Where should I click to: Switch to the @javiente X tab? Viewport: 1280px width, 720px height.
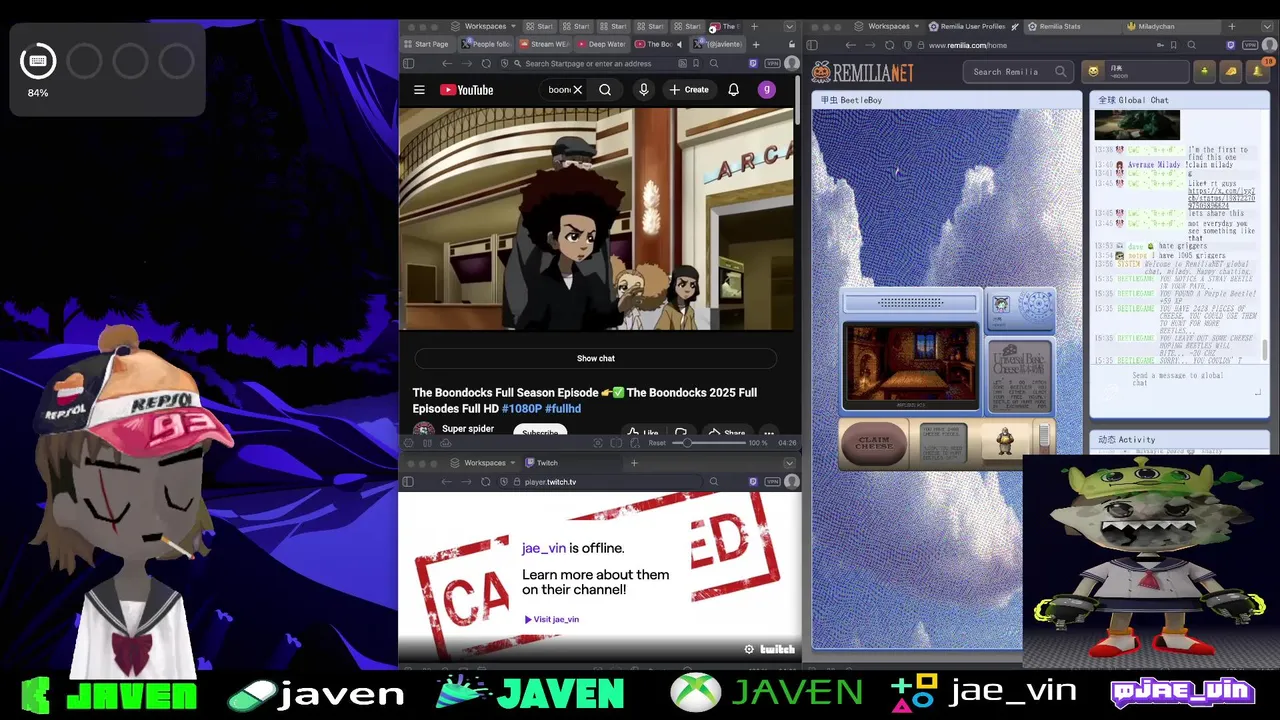click(718, 44)
